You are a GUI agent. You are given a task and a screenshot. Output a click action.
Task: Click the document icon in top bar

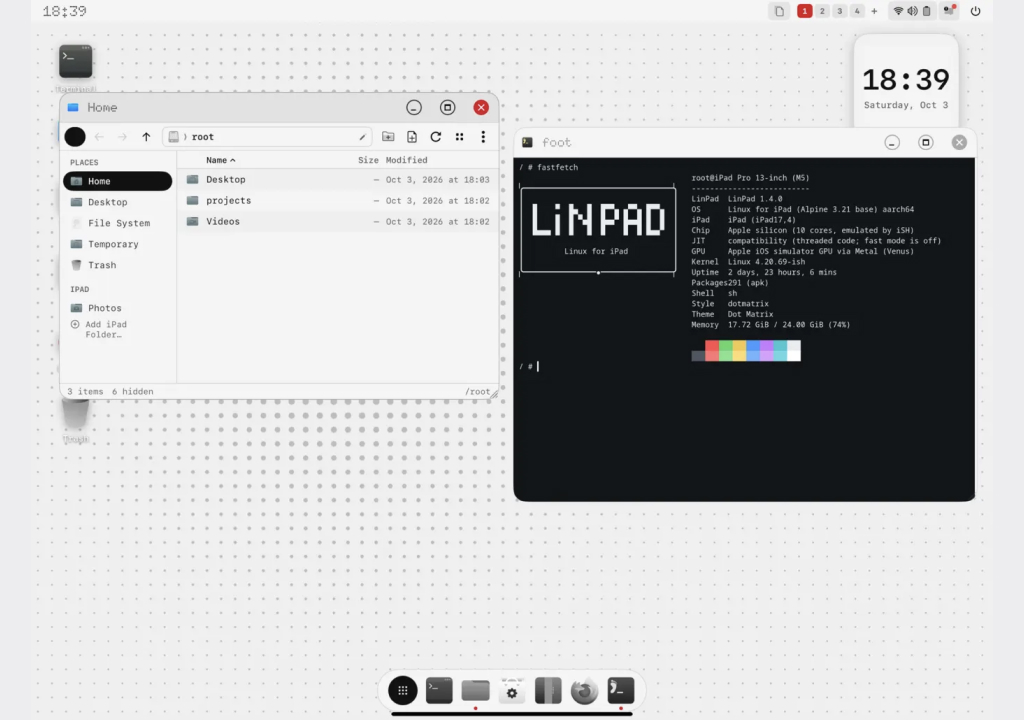(779, 11)
